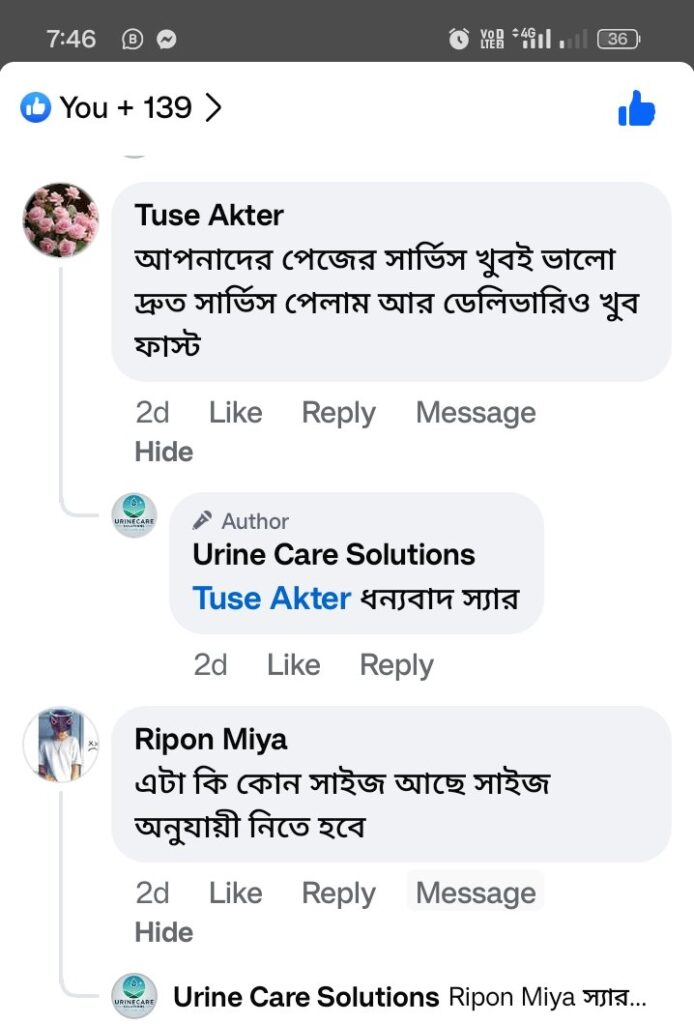Viewport: 694px width, 1024px height.
Task: Open Ripon Miya's profile picture
Action: [x=60, y=745]
